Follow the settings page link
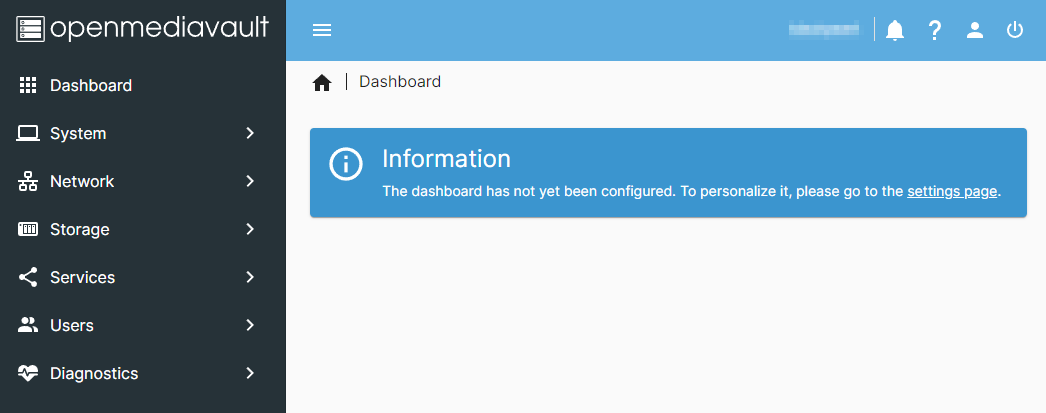Viewport: 1046px width, 413px height. [x=952, y=191]
